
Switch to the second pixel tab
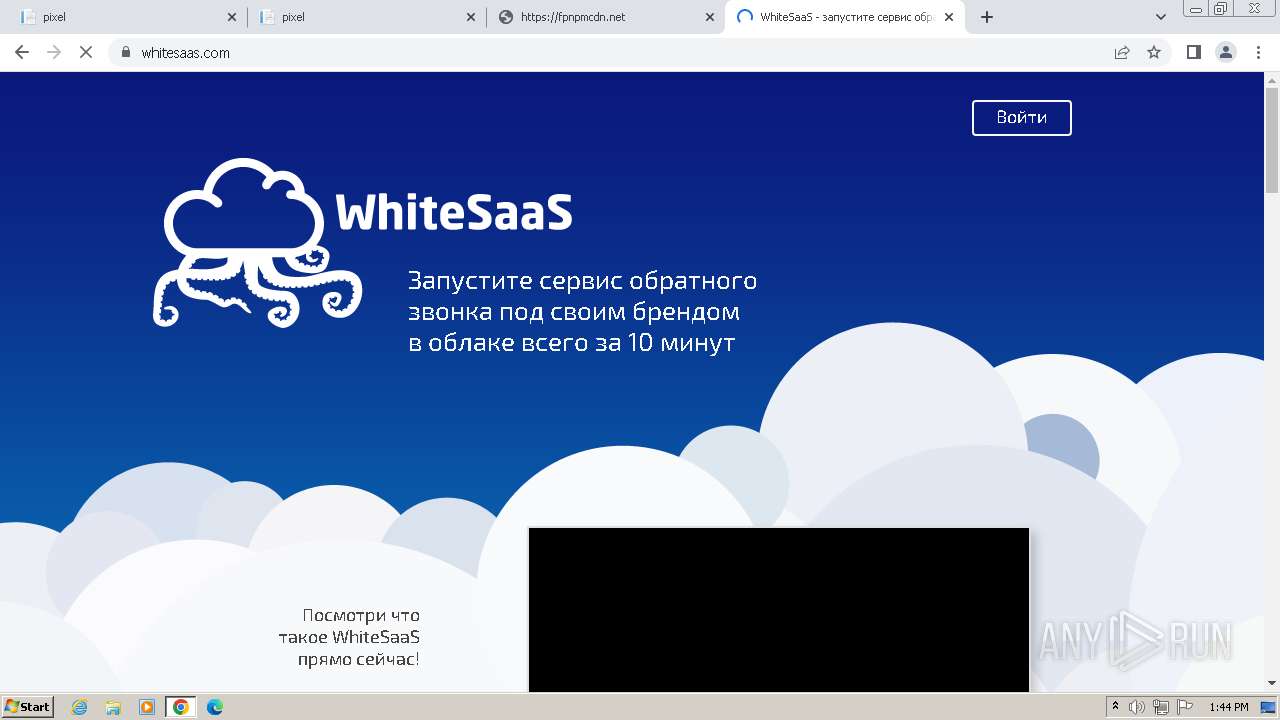click(365, 17)
